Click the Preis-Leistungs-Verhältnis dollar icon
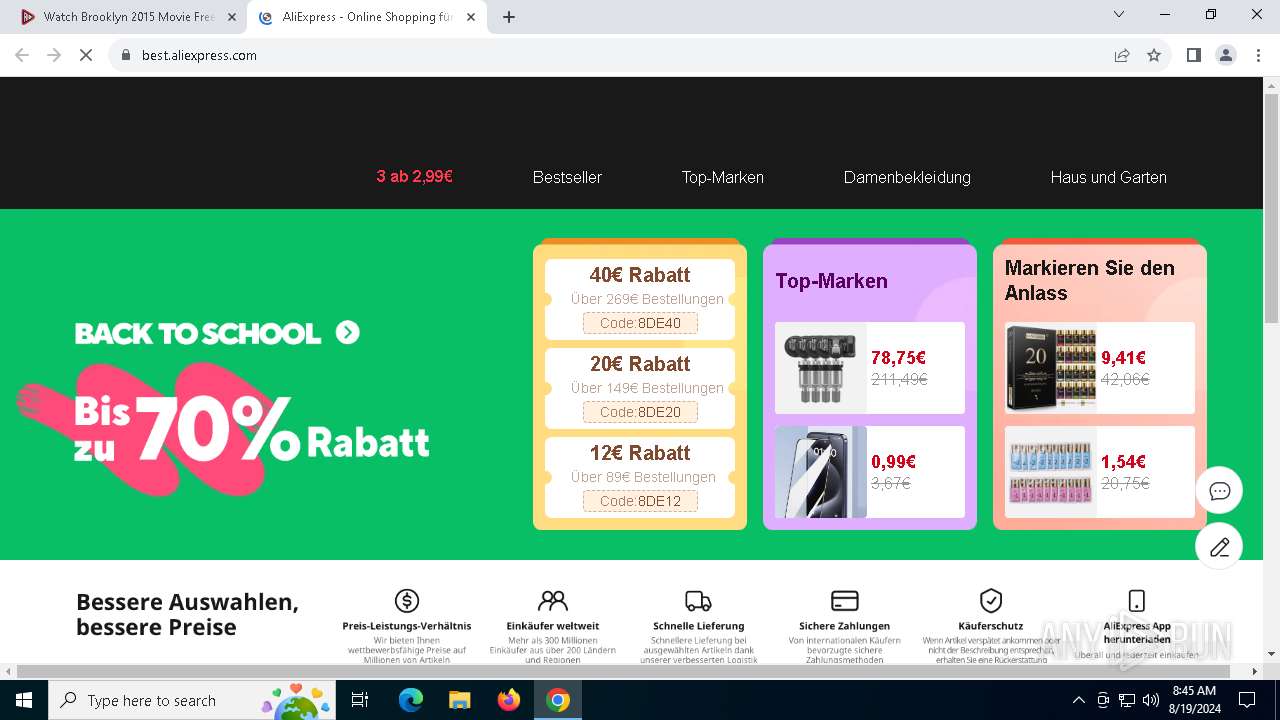 407,600
